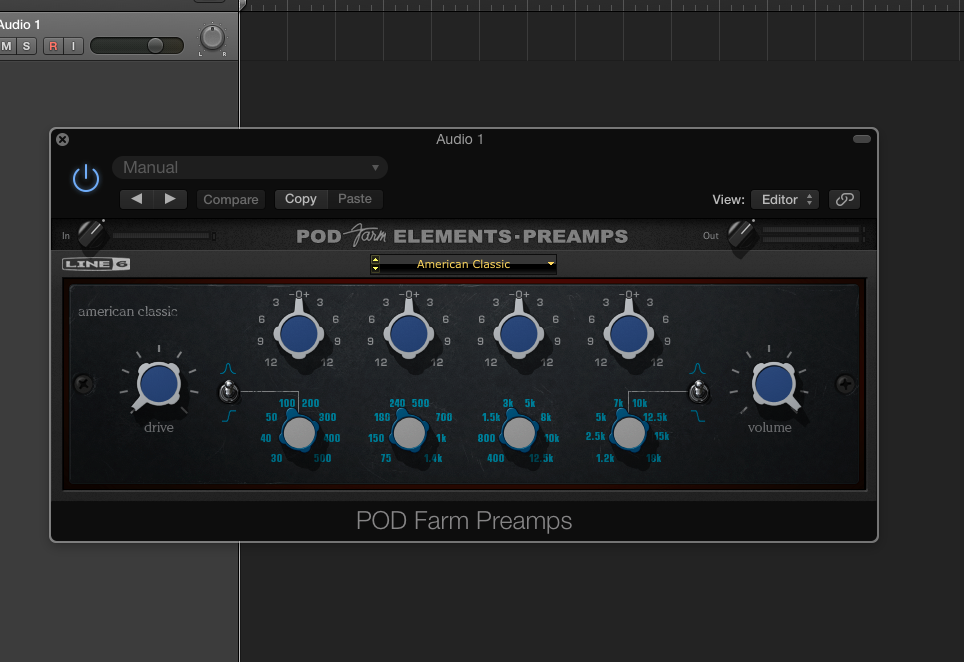Toggle the plugin power bypass button
Image resolution: width=964 pixels, height=662 pixels.
pos(86,178)
